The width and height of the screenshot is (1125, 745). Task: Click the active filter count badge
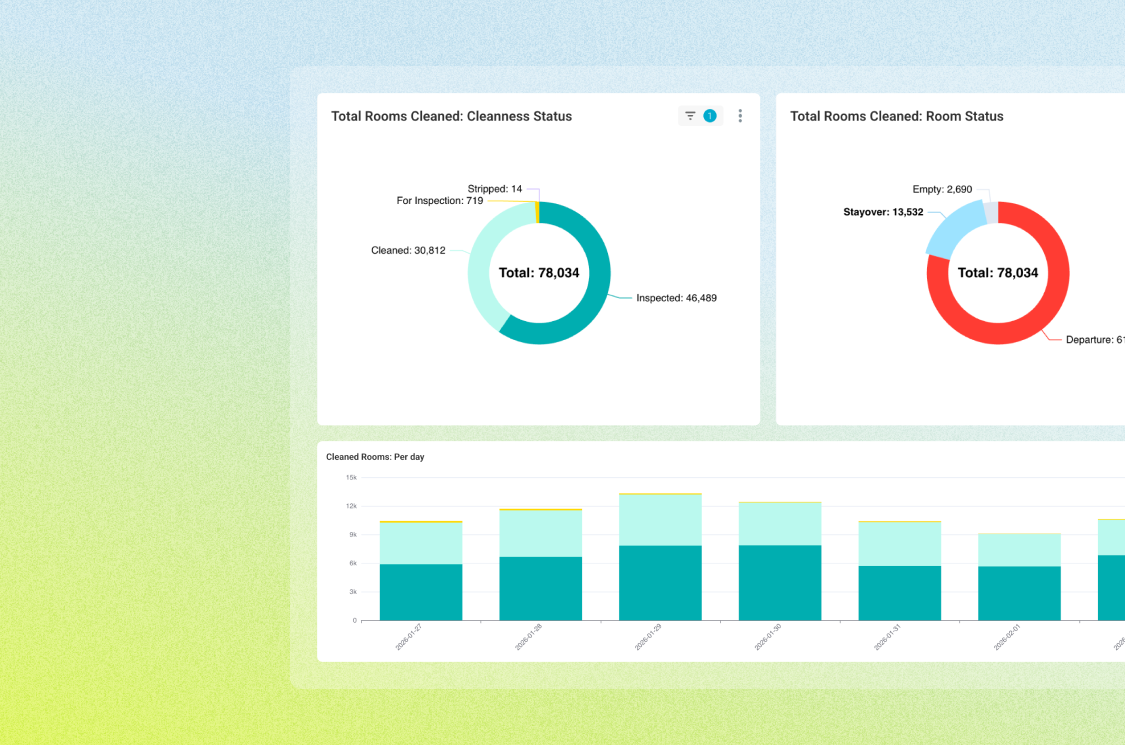(x=710, y=115)
